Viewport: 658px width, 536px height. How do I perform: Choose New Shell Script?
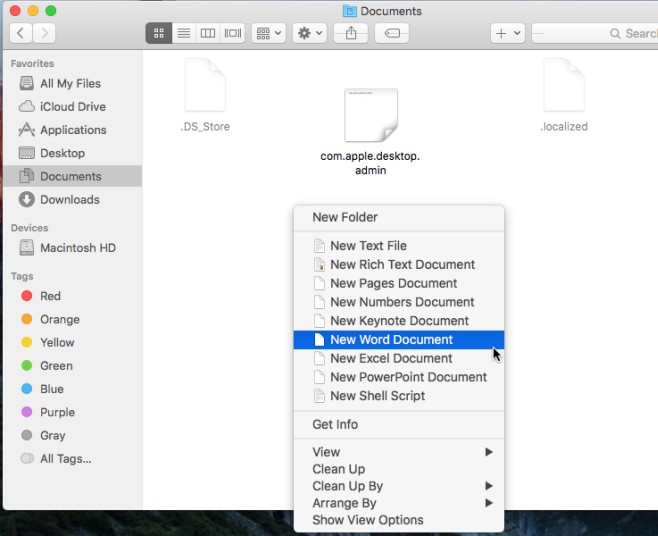pyautogui.click(x=399, y=396)
